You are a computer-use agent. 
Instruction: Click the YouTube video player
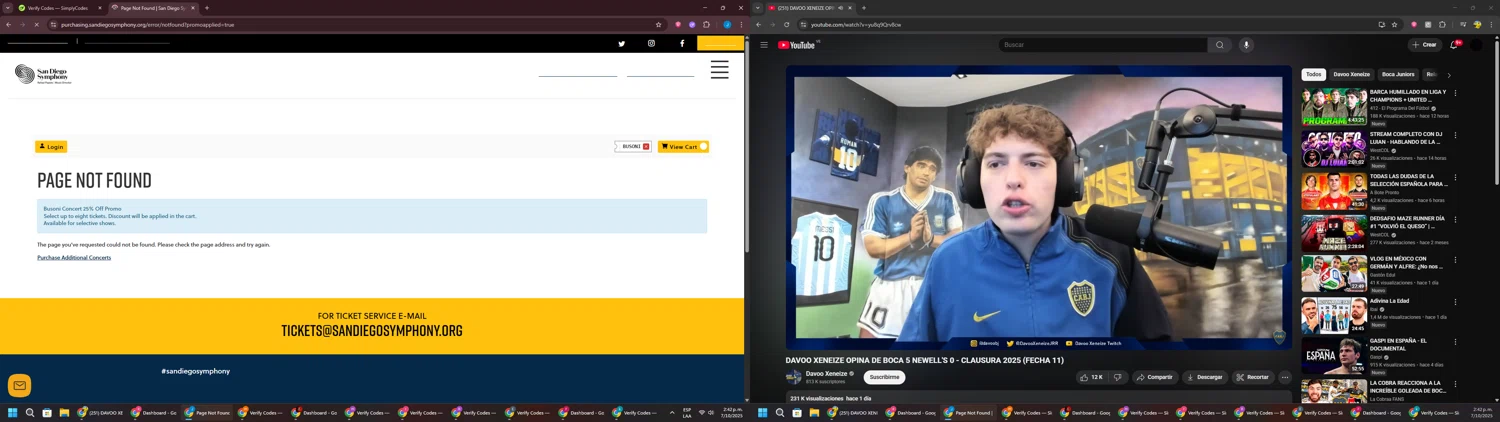[x=1038, y=207]
